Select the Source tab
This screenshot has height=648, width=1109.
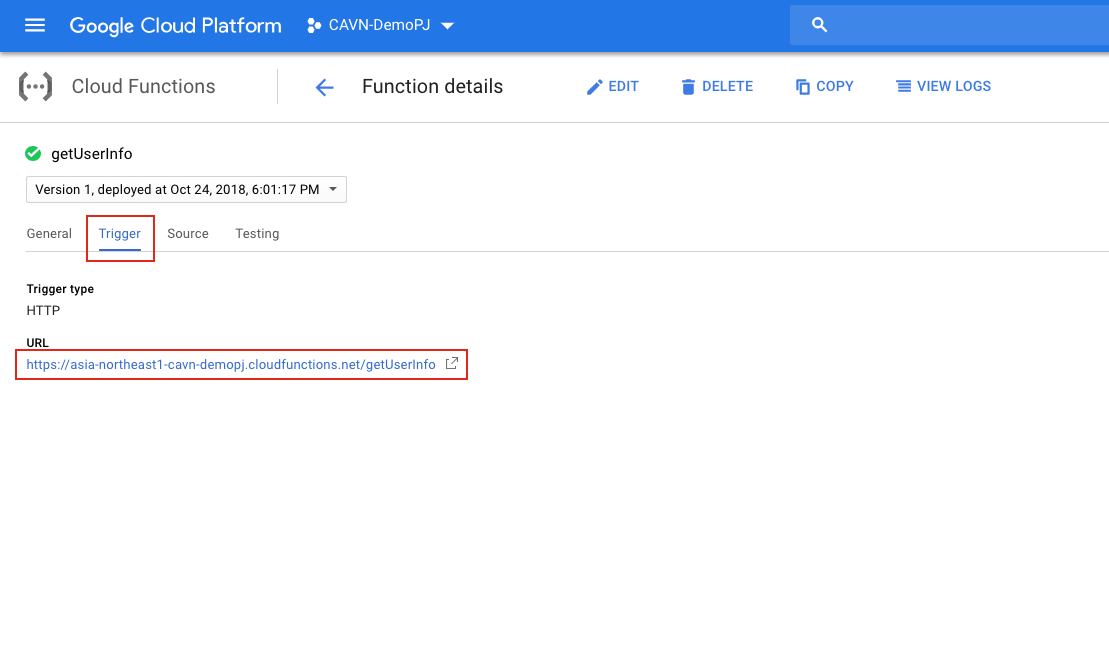188,233
